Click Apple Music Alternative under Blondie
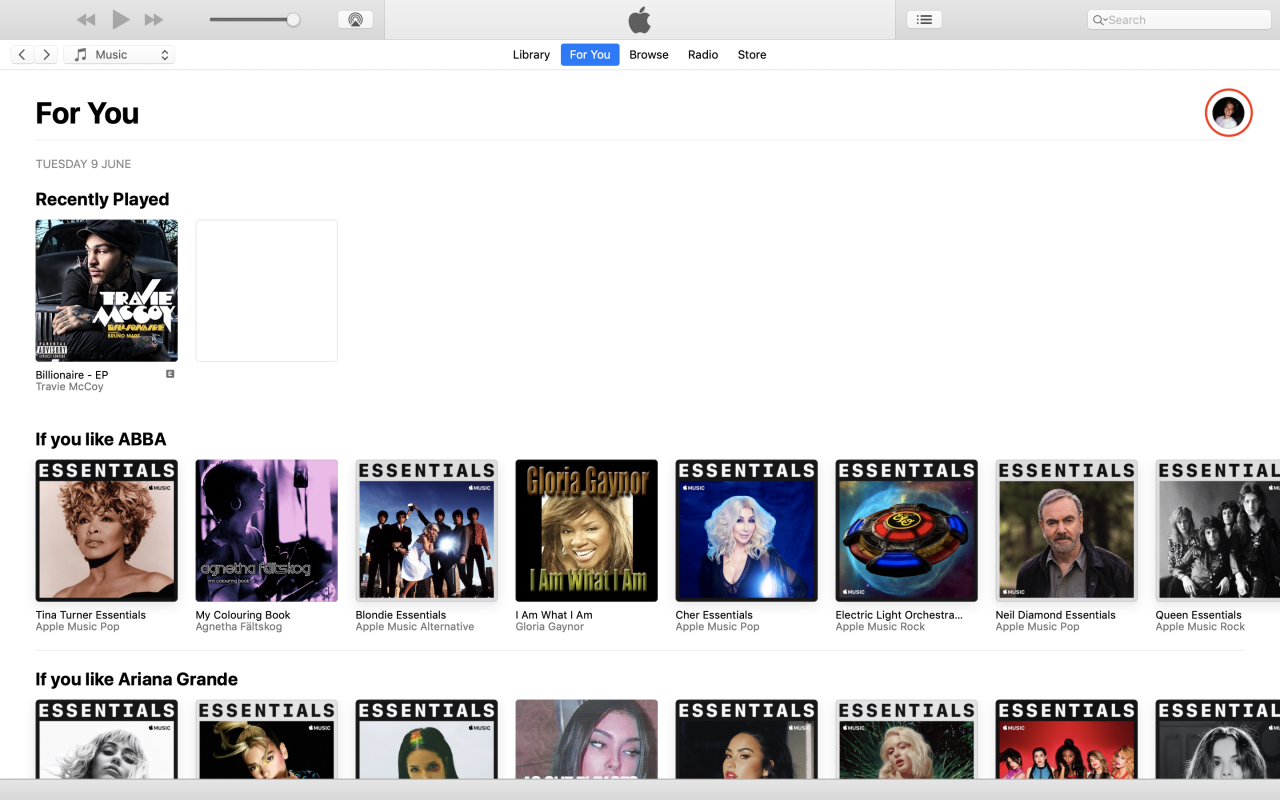Viewport: 1280px width, 800px height. [x=415, y=627]
